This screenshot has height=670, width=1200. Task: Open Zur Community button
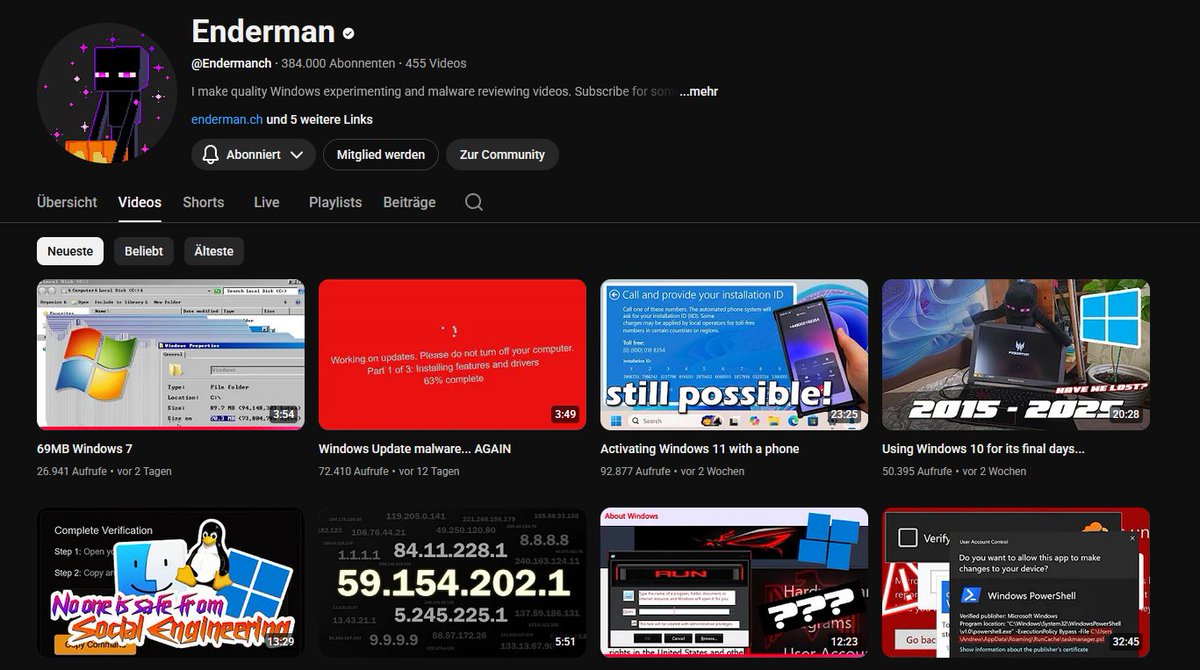click(502, 155)
